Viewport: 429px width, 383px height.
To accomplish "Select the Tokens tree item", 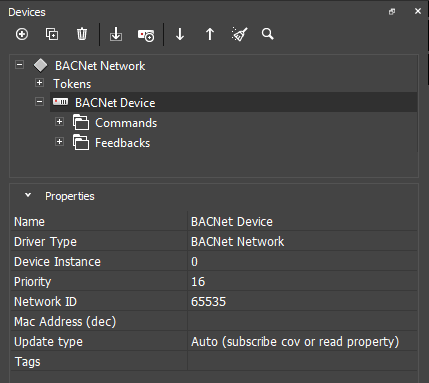I will click(72, 84).
